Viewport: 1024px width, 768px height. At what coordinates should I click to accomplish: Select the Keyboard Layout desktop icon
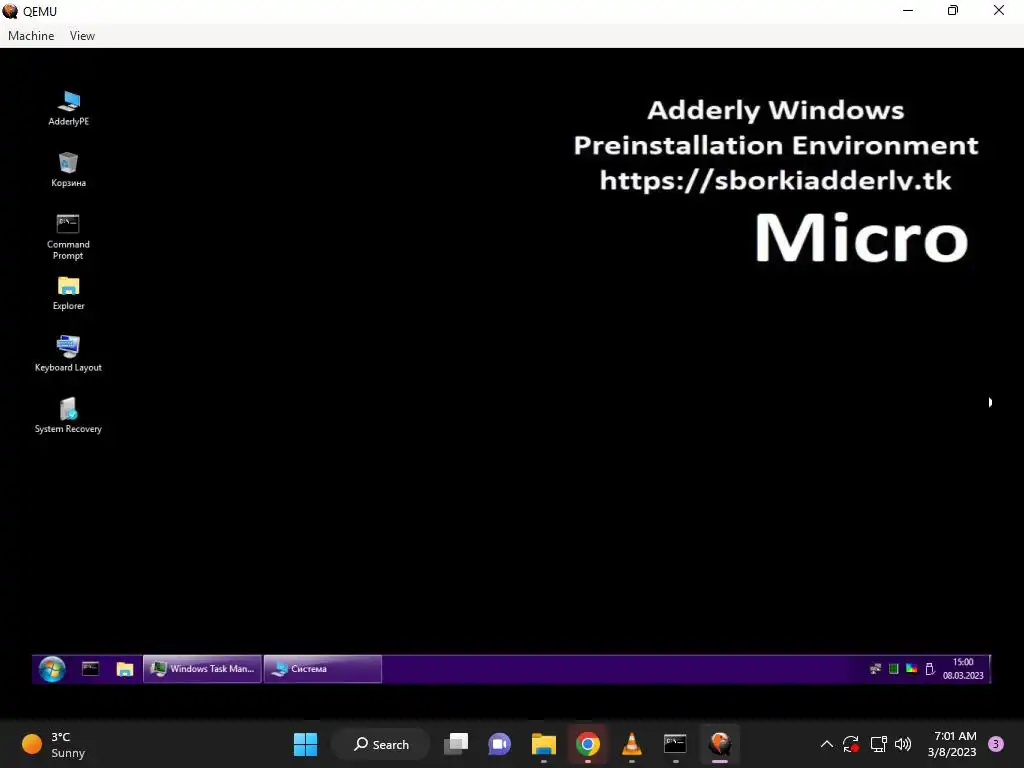click(68, 353)
